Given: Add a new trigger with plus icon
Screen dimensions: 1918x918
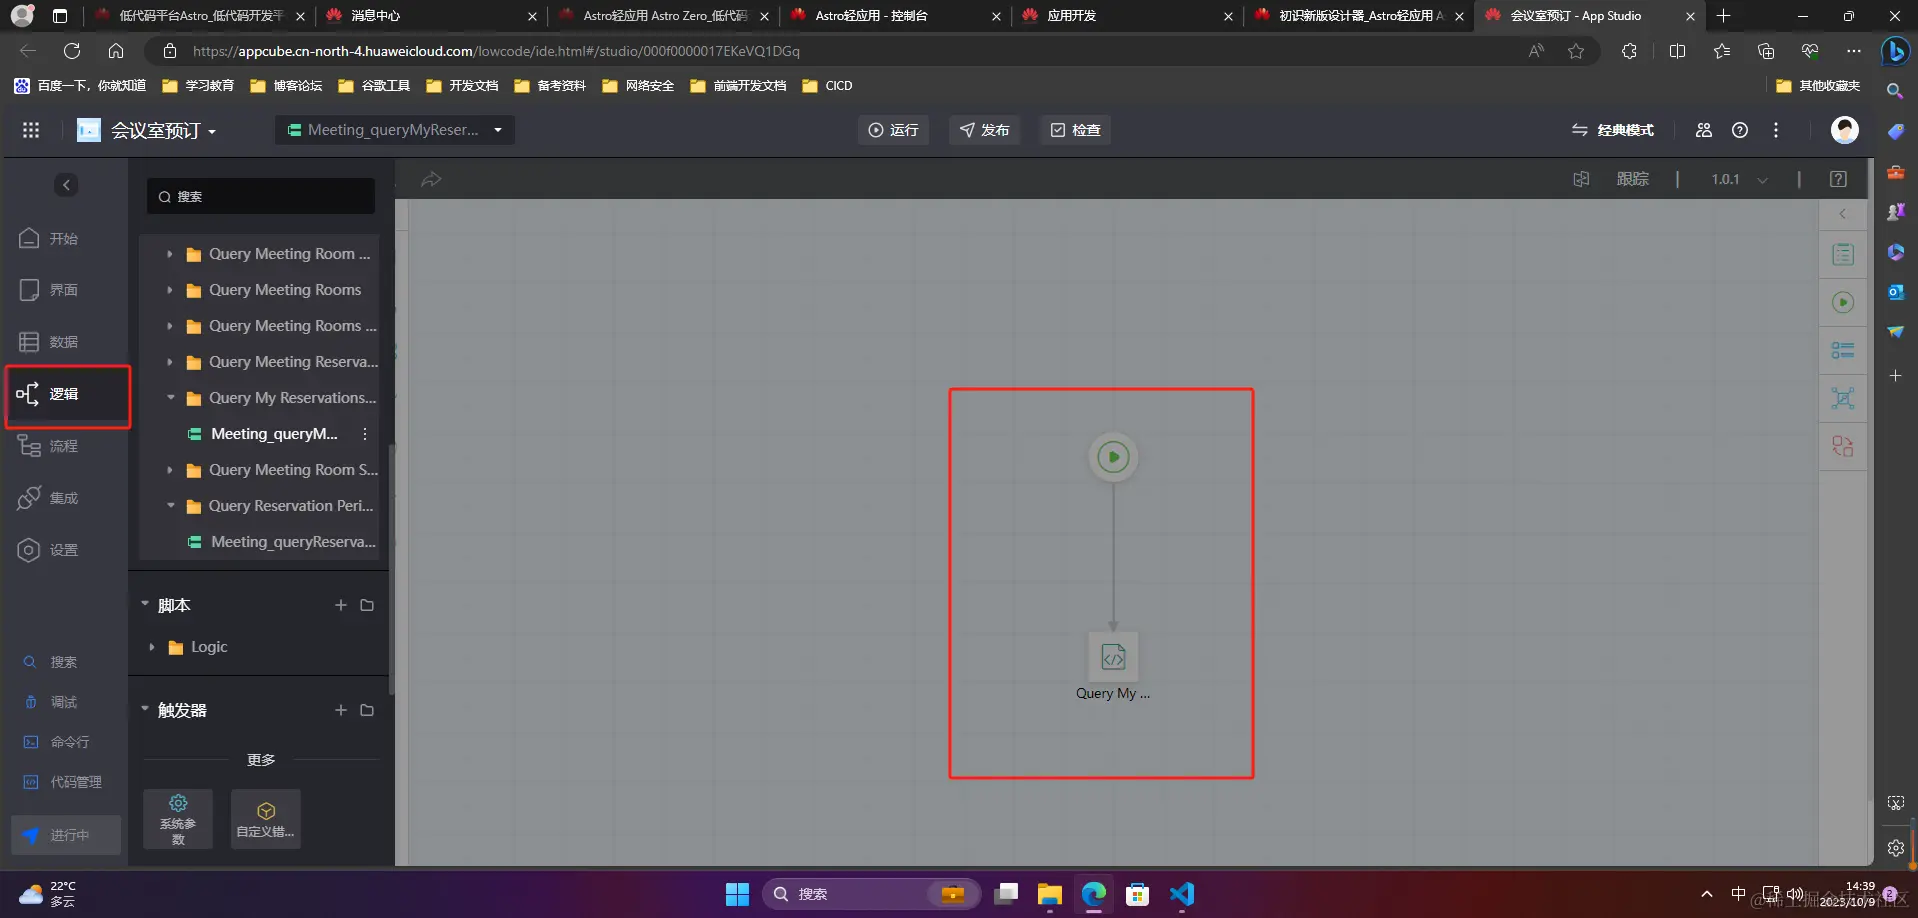Looking at the screenshot, I should 341,710.
